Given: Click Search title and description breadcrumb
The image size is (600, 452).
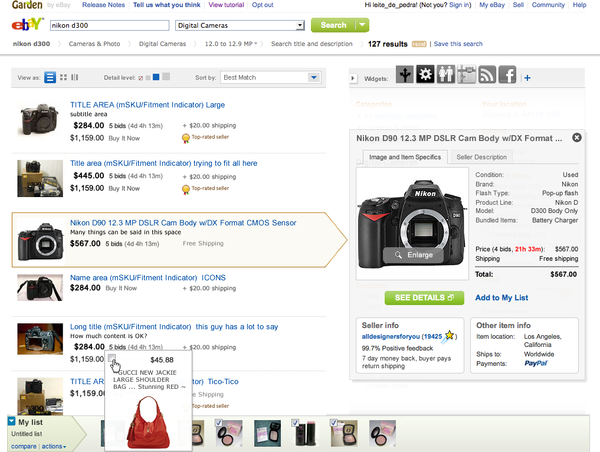Looking at the screenshot, I should [x=311, y=44].
